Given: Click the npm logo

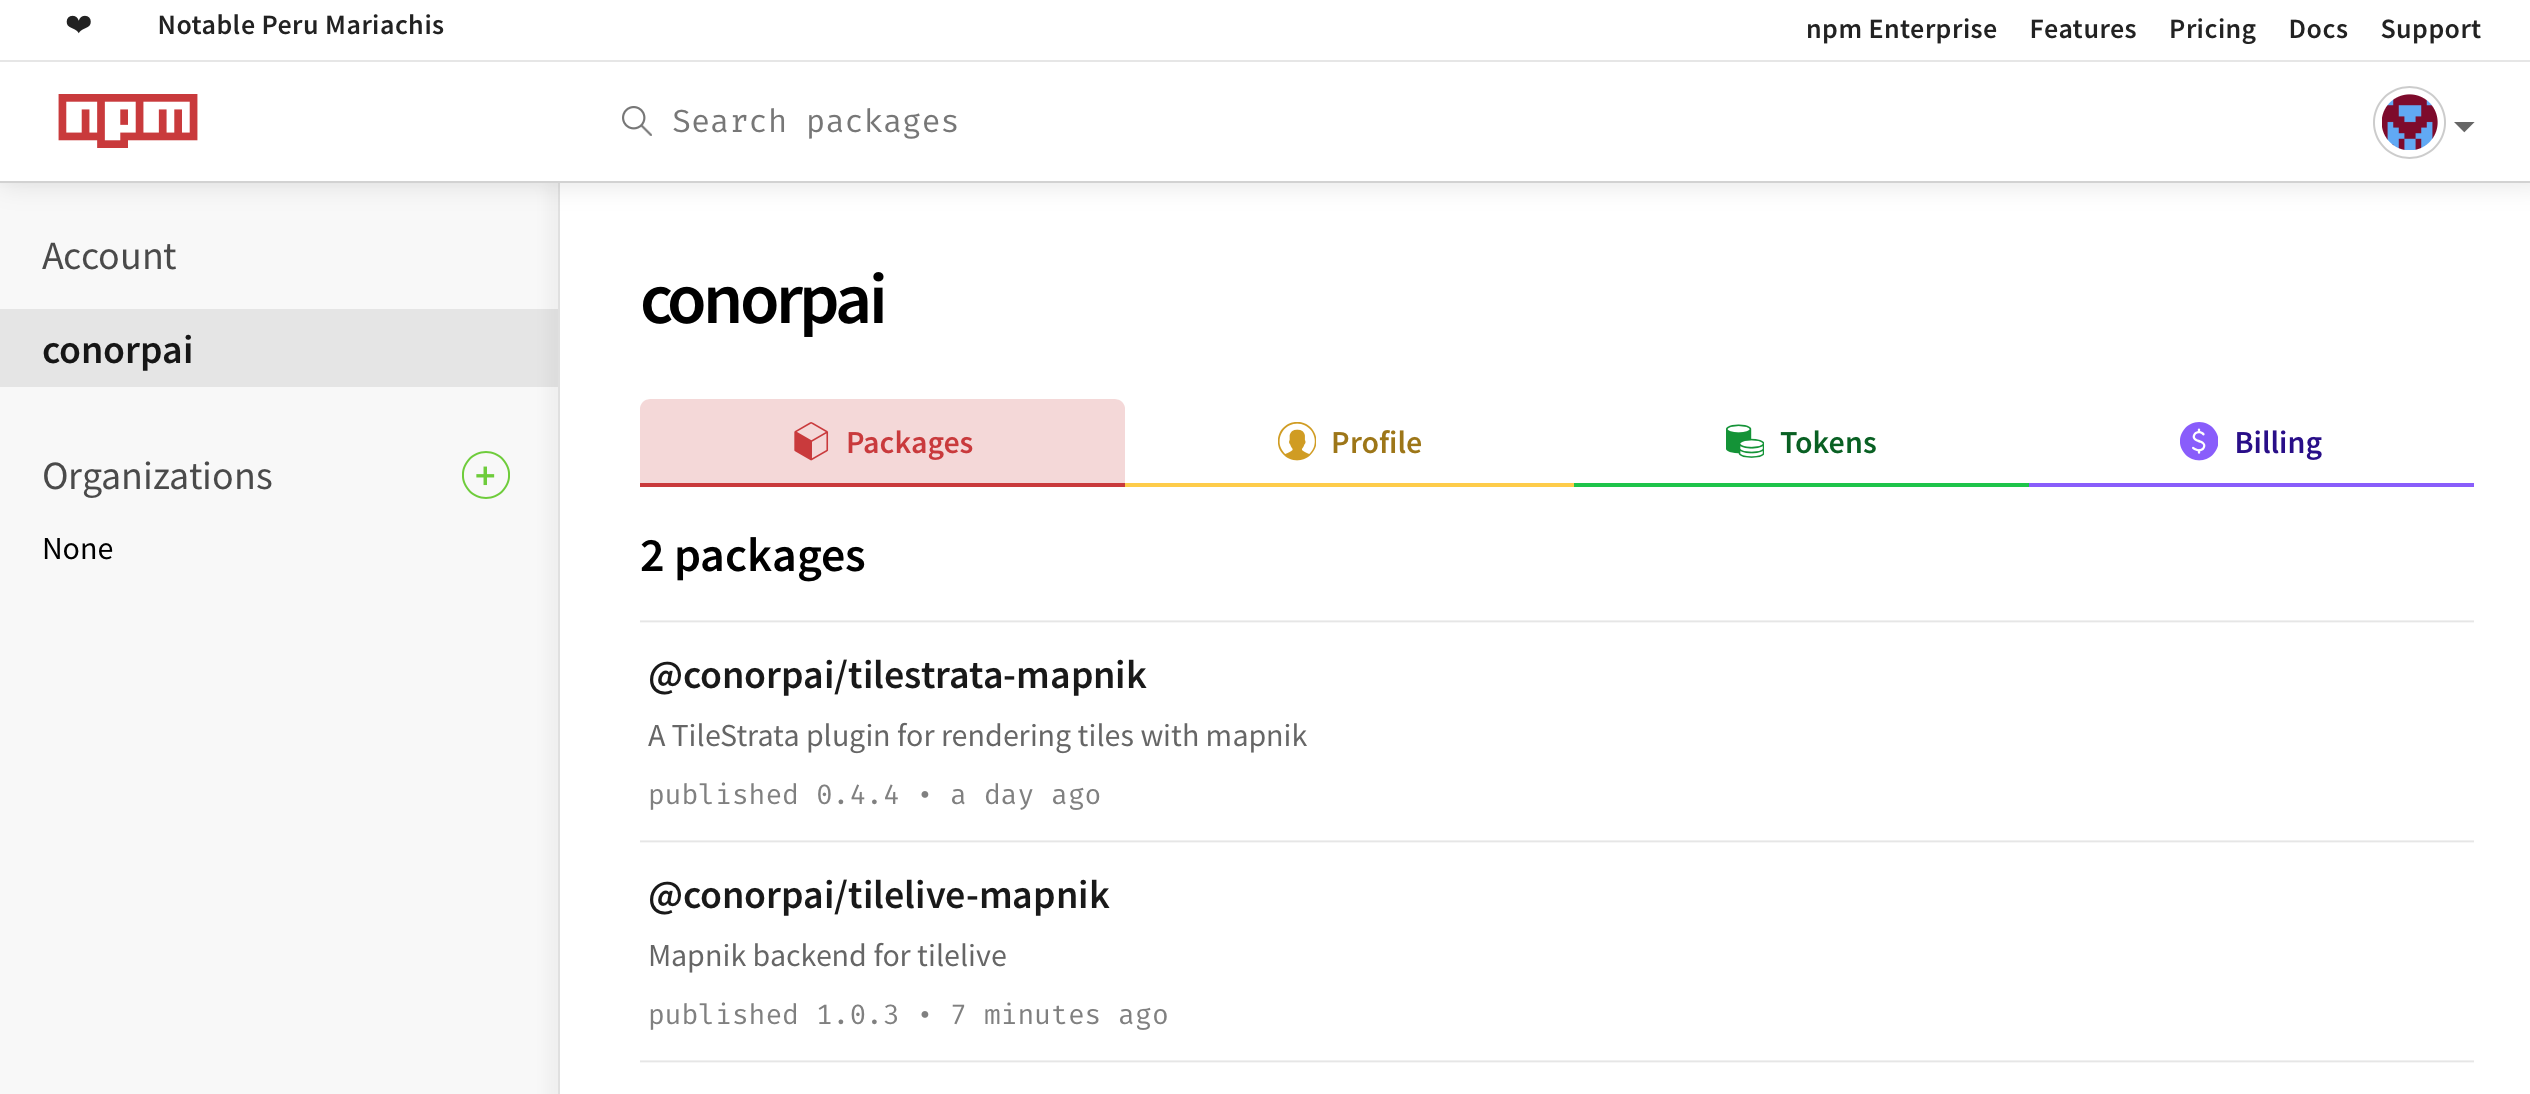Looking at the screenshot, I should coord(127,120).
